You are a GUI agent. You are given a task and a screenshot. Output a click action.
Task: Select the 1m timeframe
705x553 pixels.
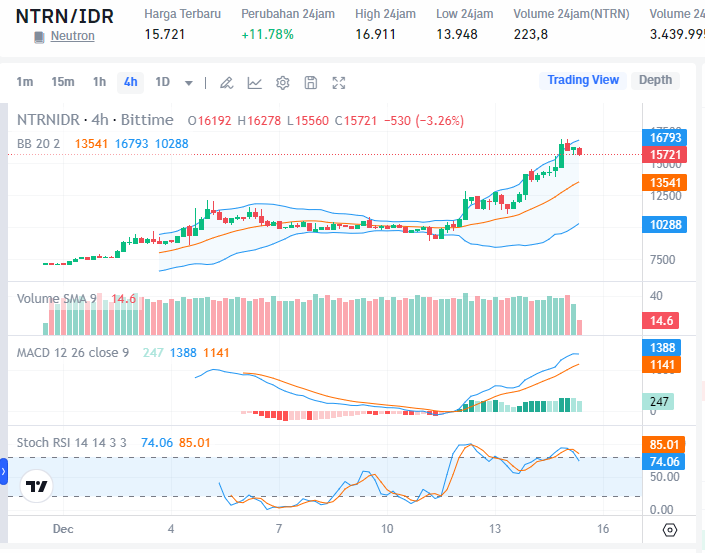pyautogui.click(x=25, y=82)
